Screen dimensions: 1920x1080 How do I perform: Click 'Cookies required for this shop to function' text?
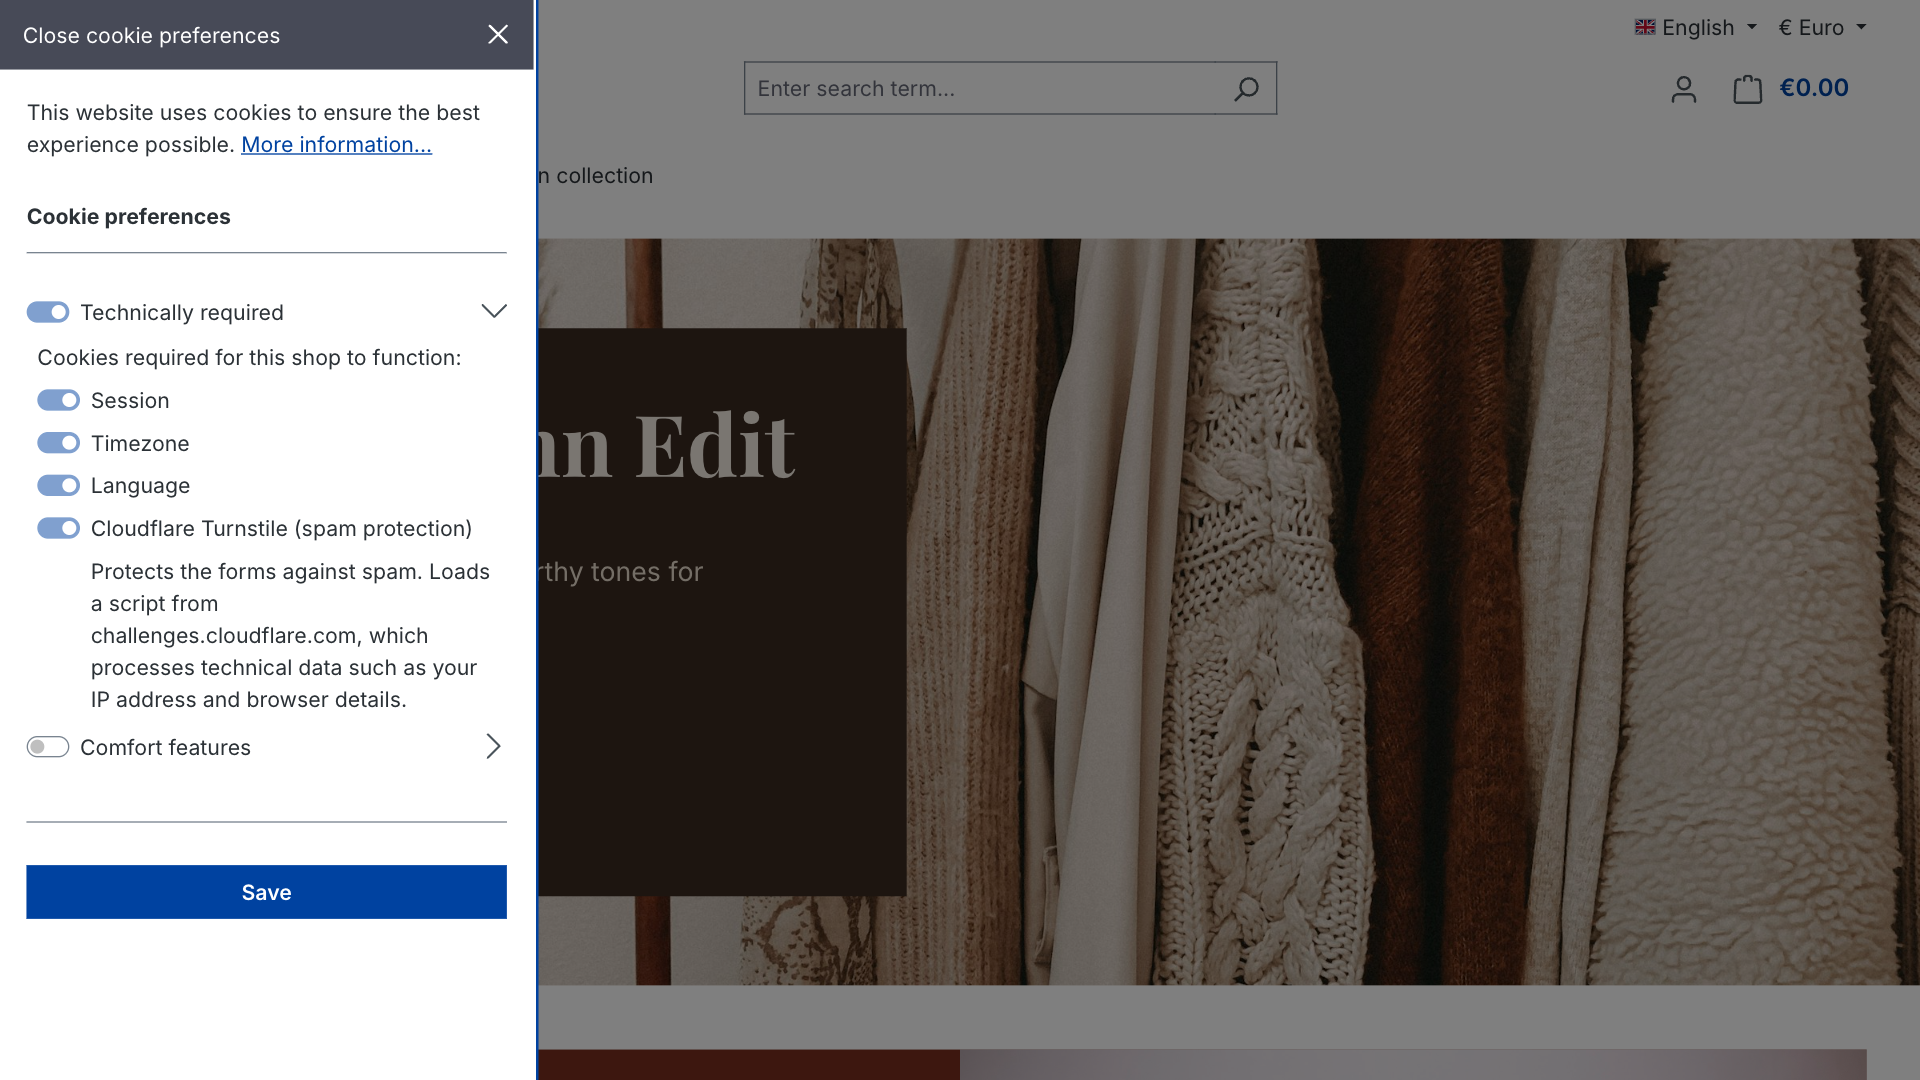click(249, 358)
